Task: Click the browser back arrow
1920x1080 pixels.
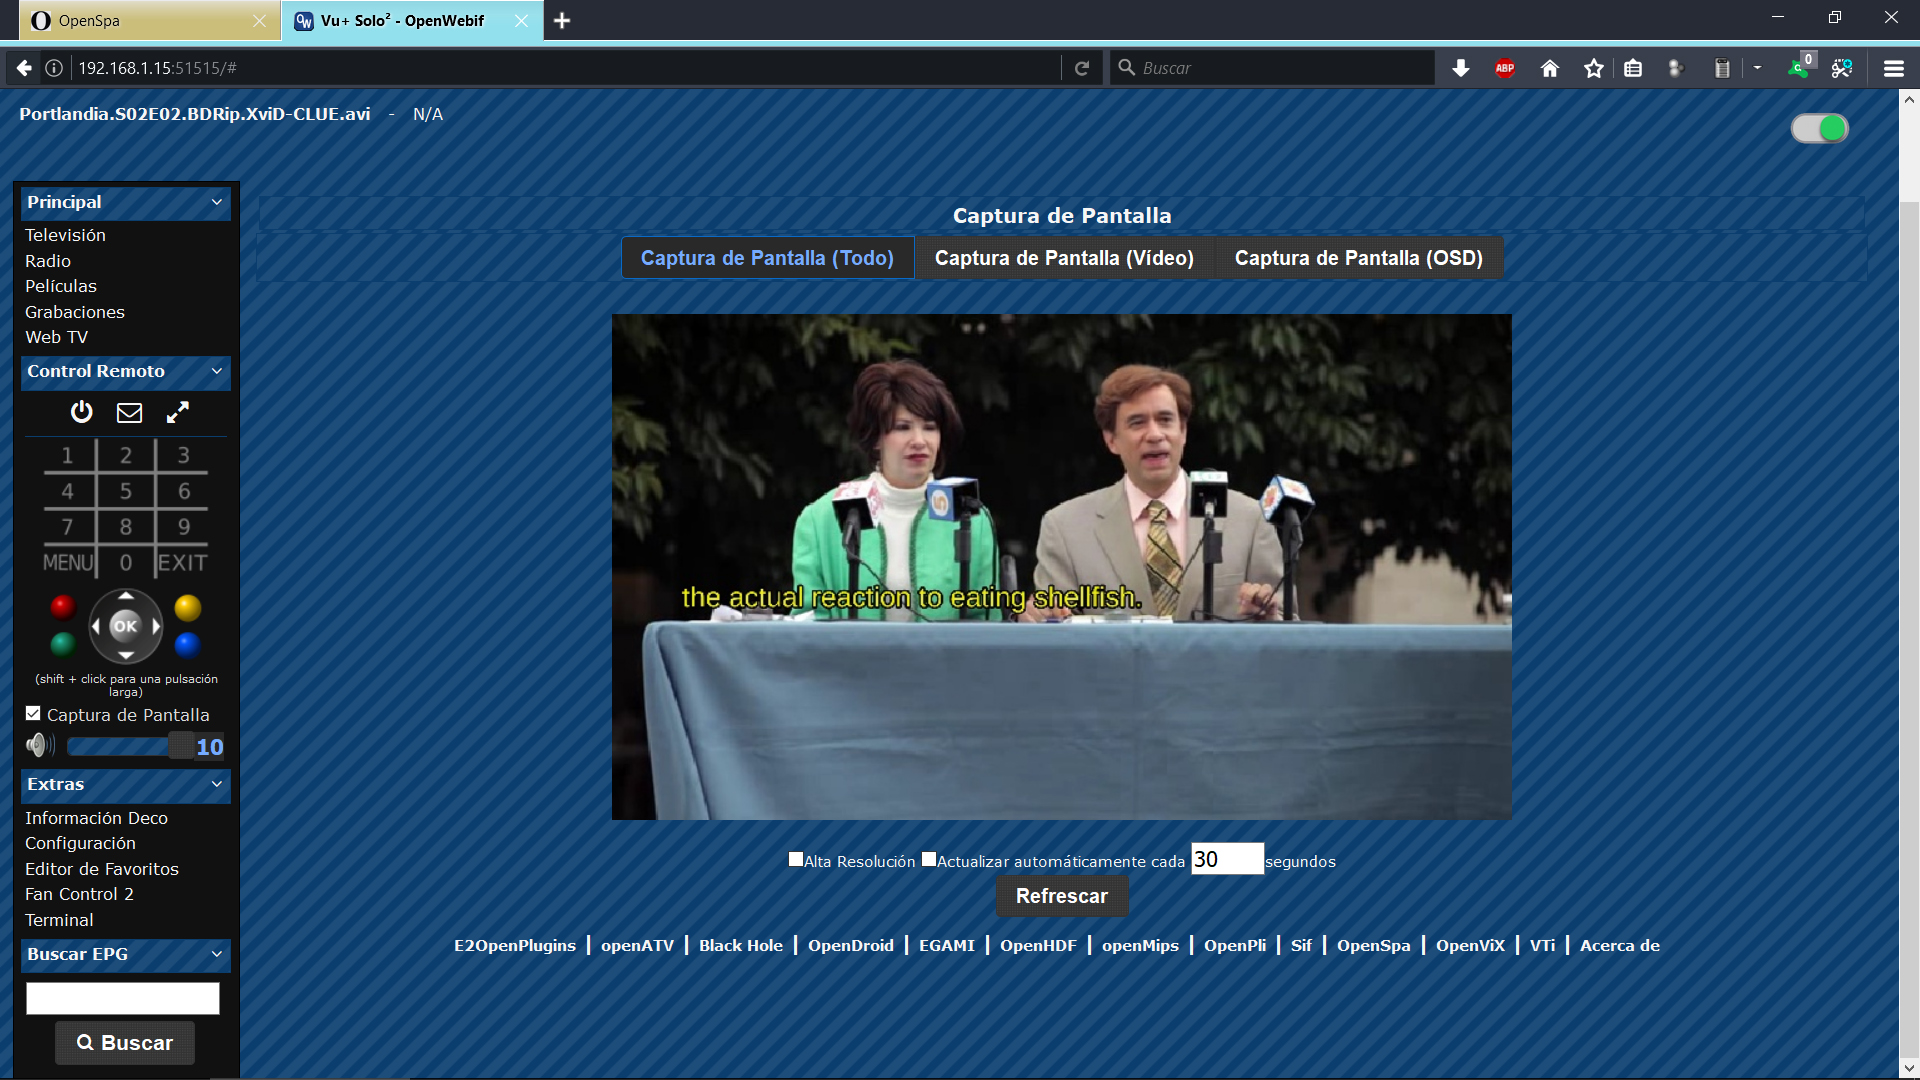Action: (24, 68)
